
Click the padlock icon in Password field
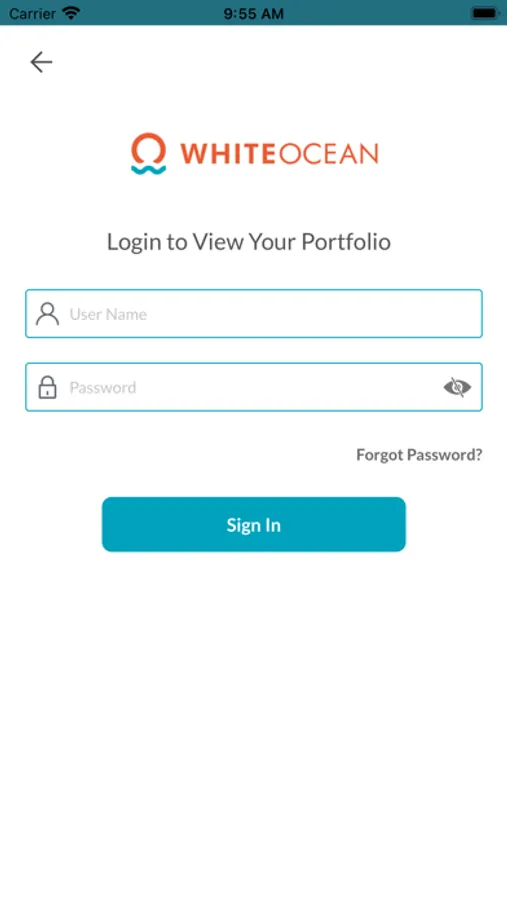point(47,387)
